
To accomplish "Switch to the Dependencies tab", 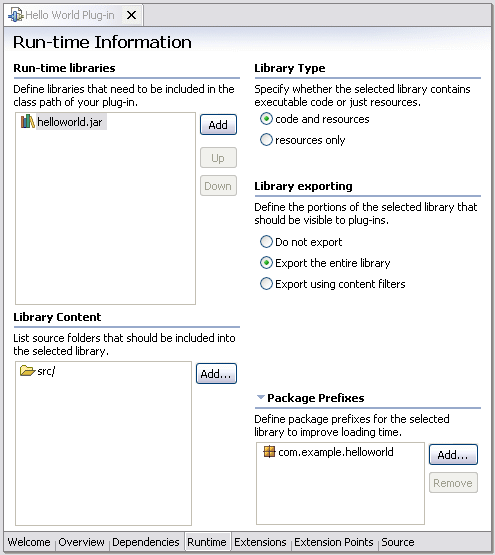I will [146, 542].
